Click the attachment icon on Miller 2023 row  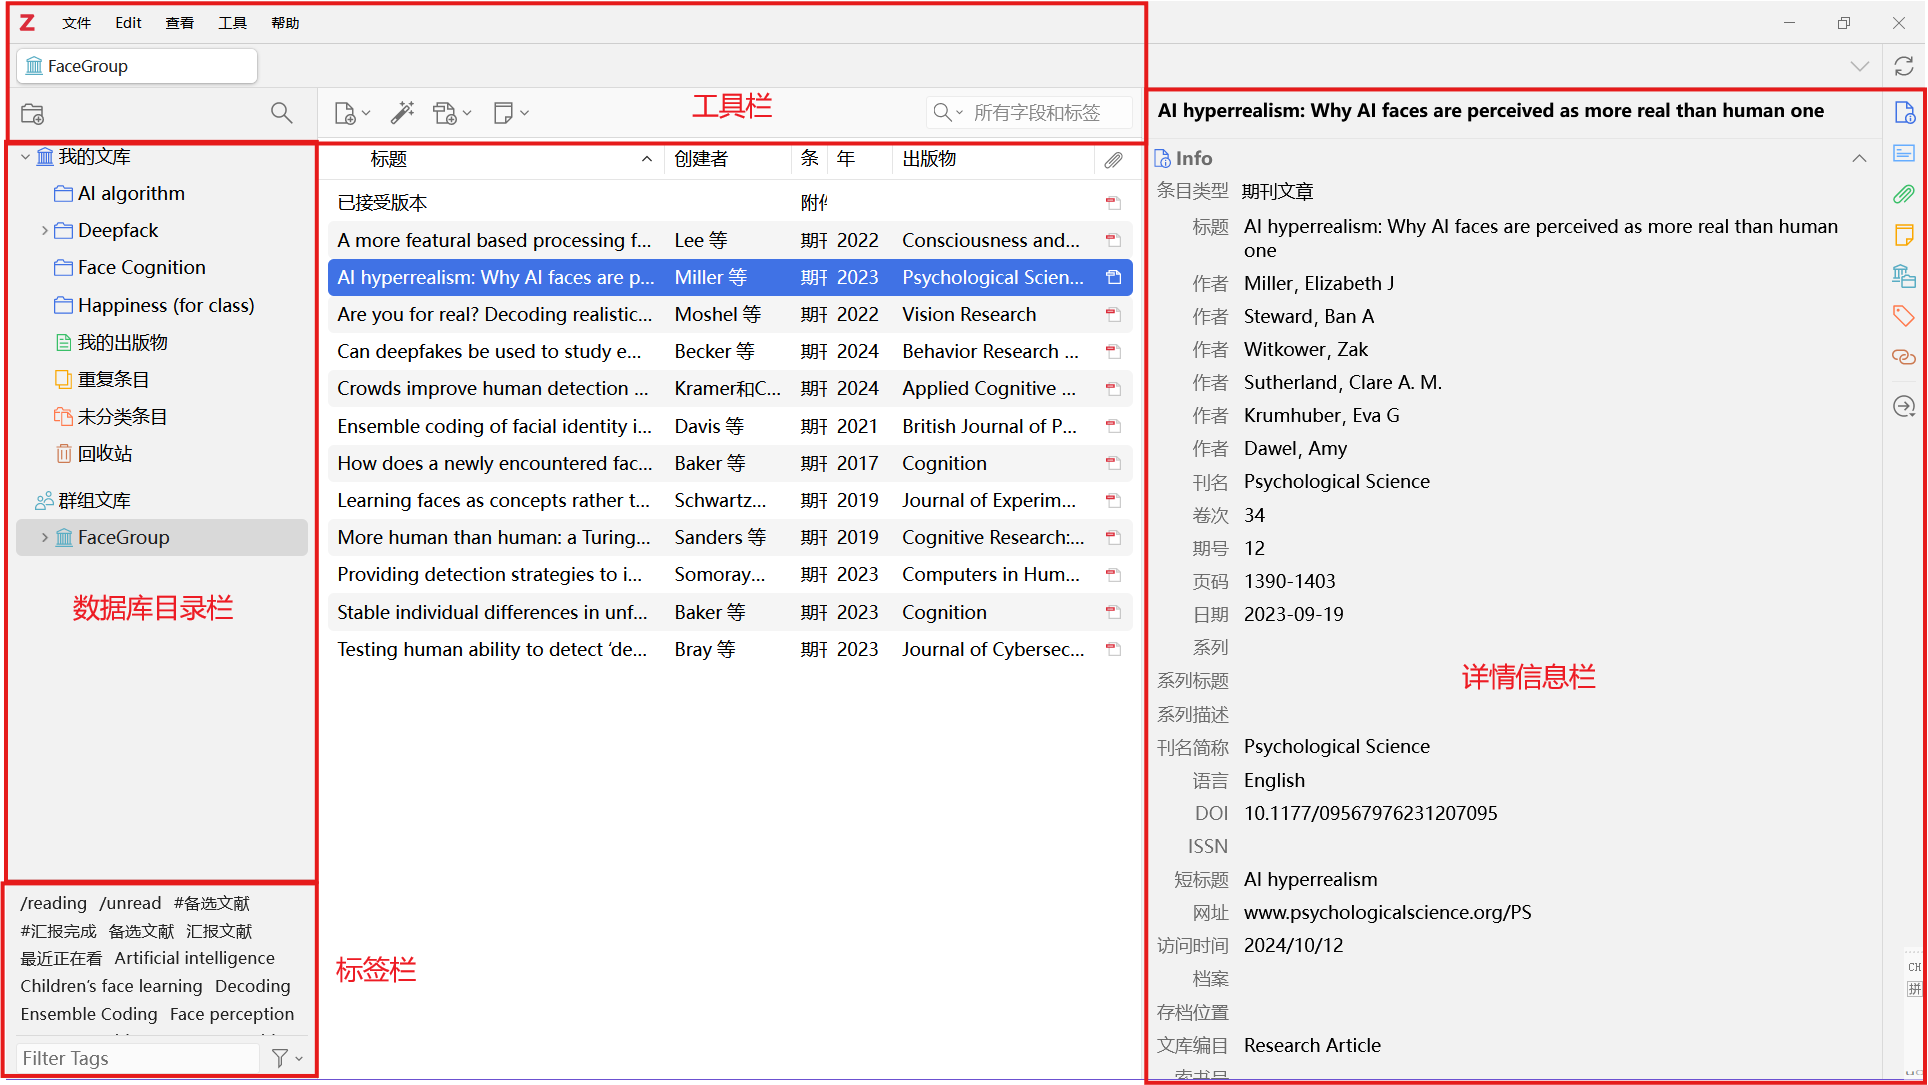click(x=1112, y=277)
